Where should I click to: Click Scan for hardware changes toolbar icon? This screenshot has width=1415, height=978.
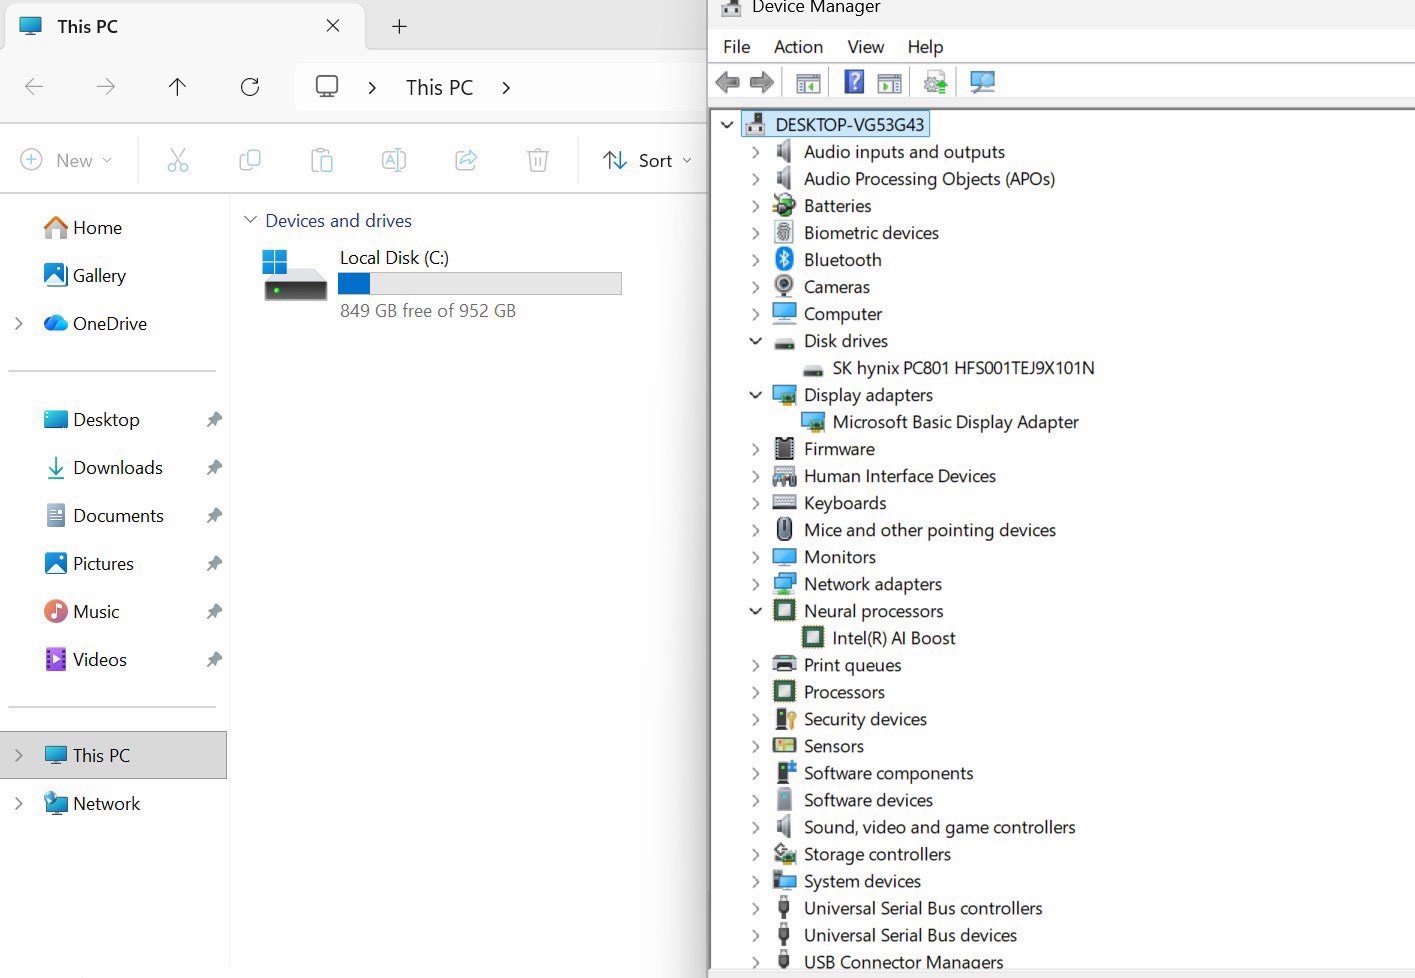pyautogui.click(x=982, y=82)
